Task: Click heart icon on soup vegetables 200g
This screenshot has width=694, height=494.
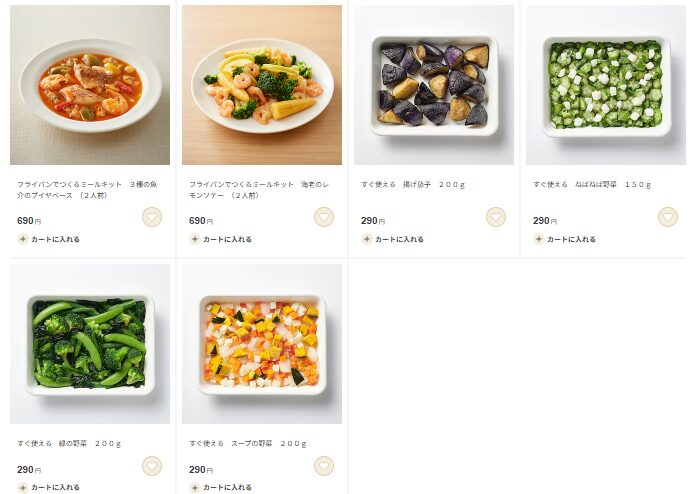Action: [324, 466]
